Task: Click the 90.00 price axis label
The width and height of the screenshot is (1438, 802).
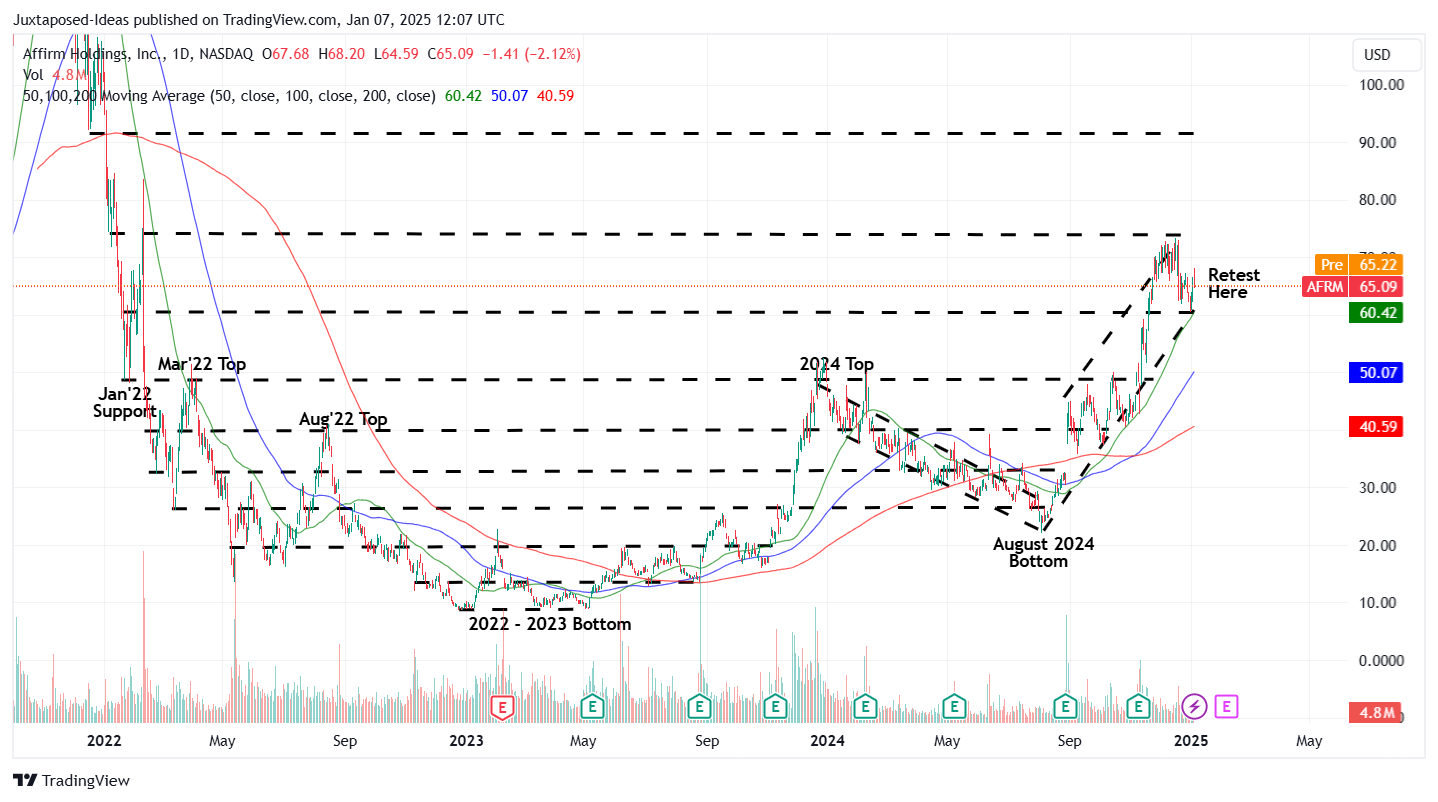Action: [x=1380, y=143]
